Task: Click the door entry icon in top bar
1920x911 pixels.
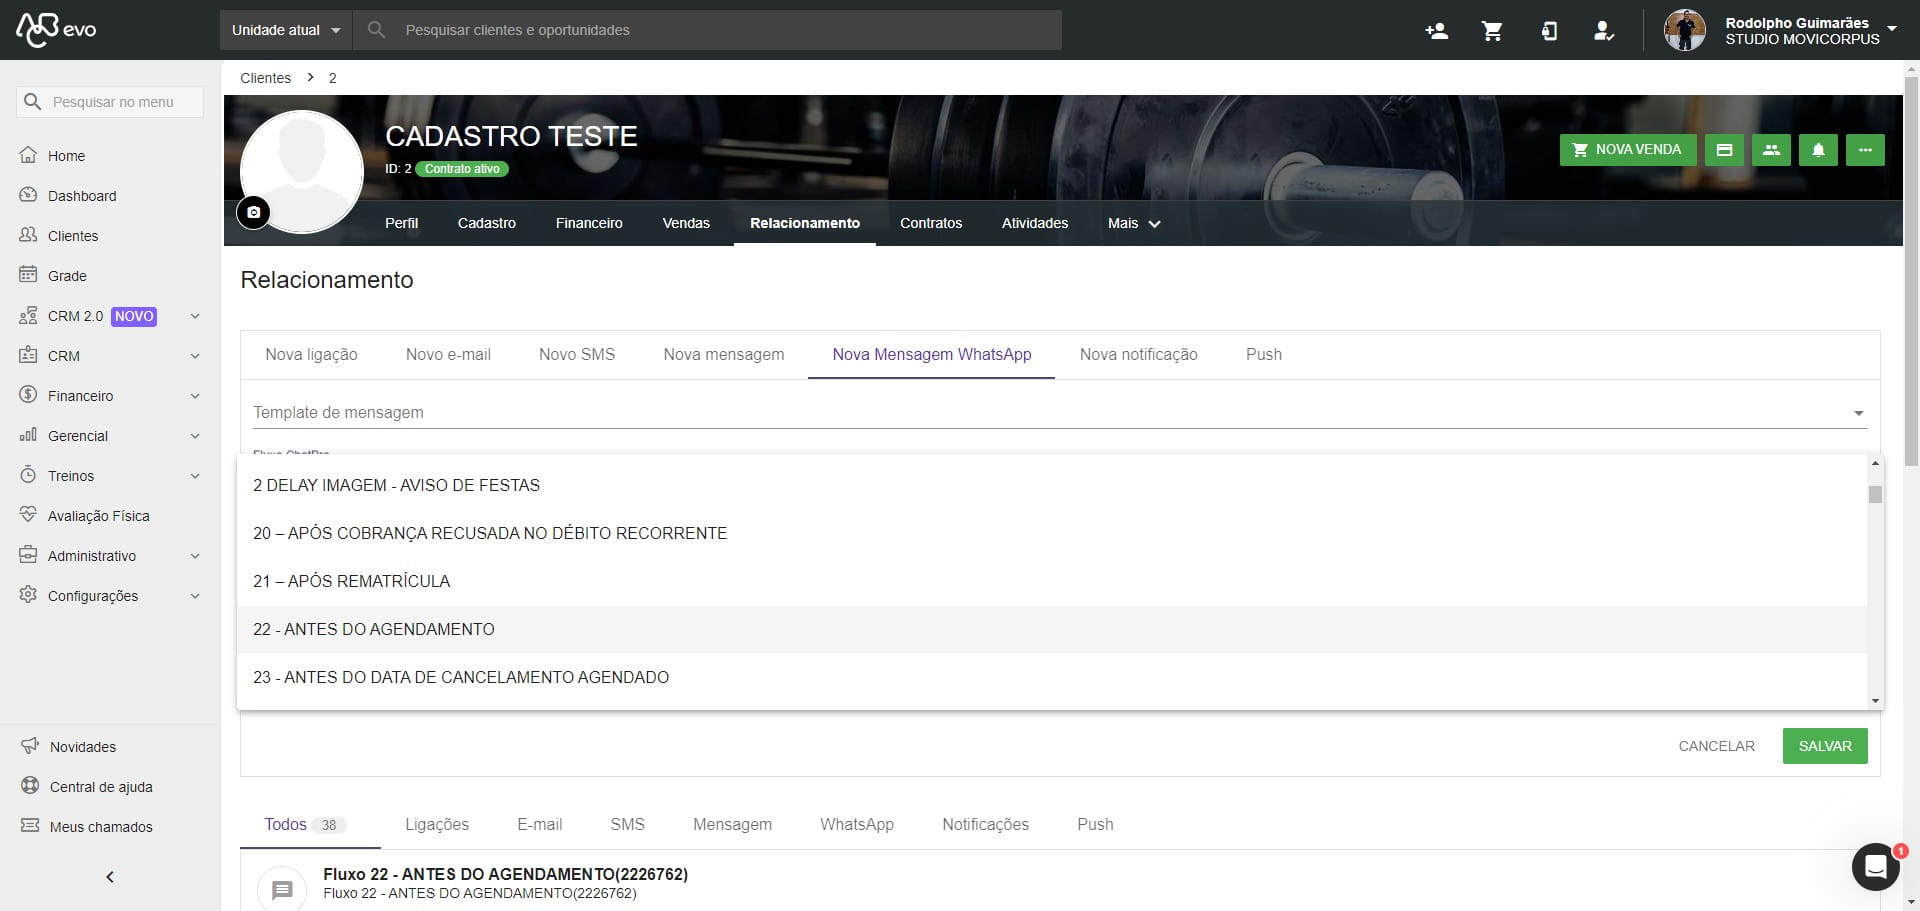Action: click(1549, 31)
